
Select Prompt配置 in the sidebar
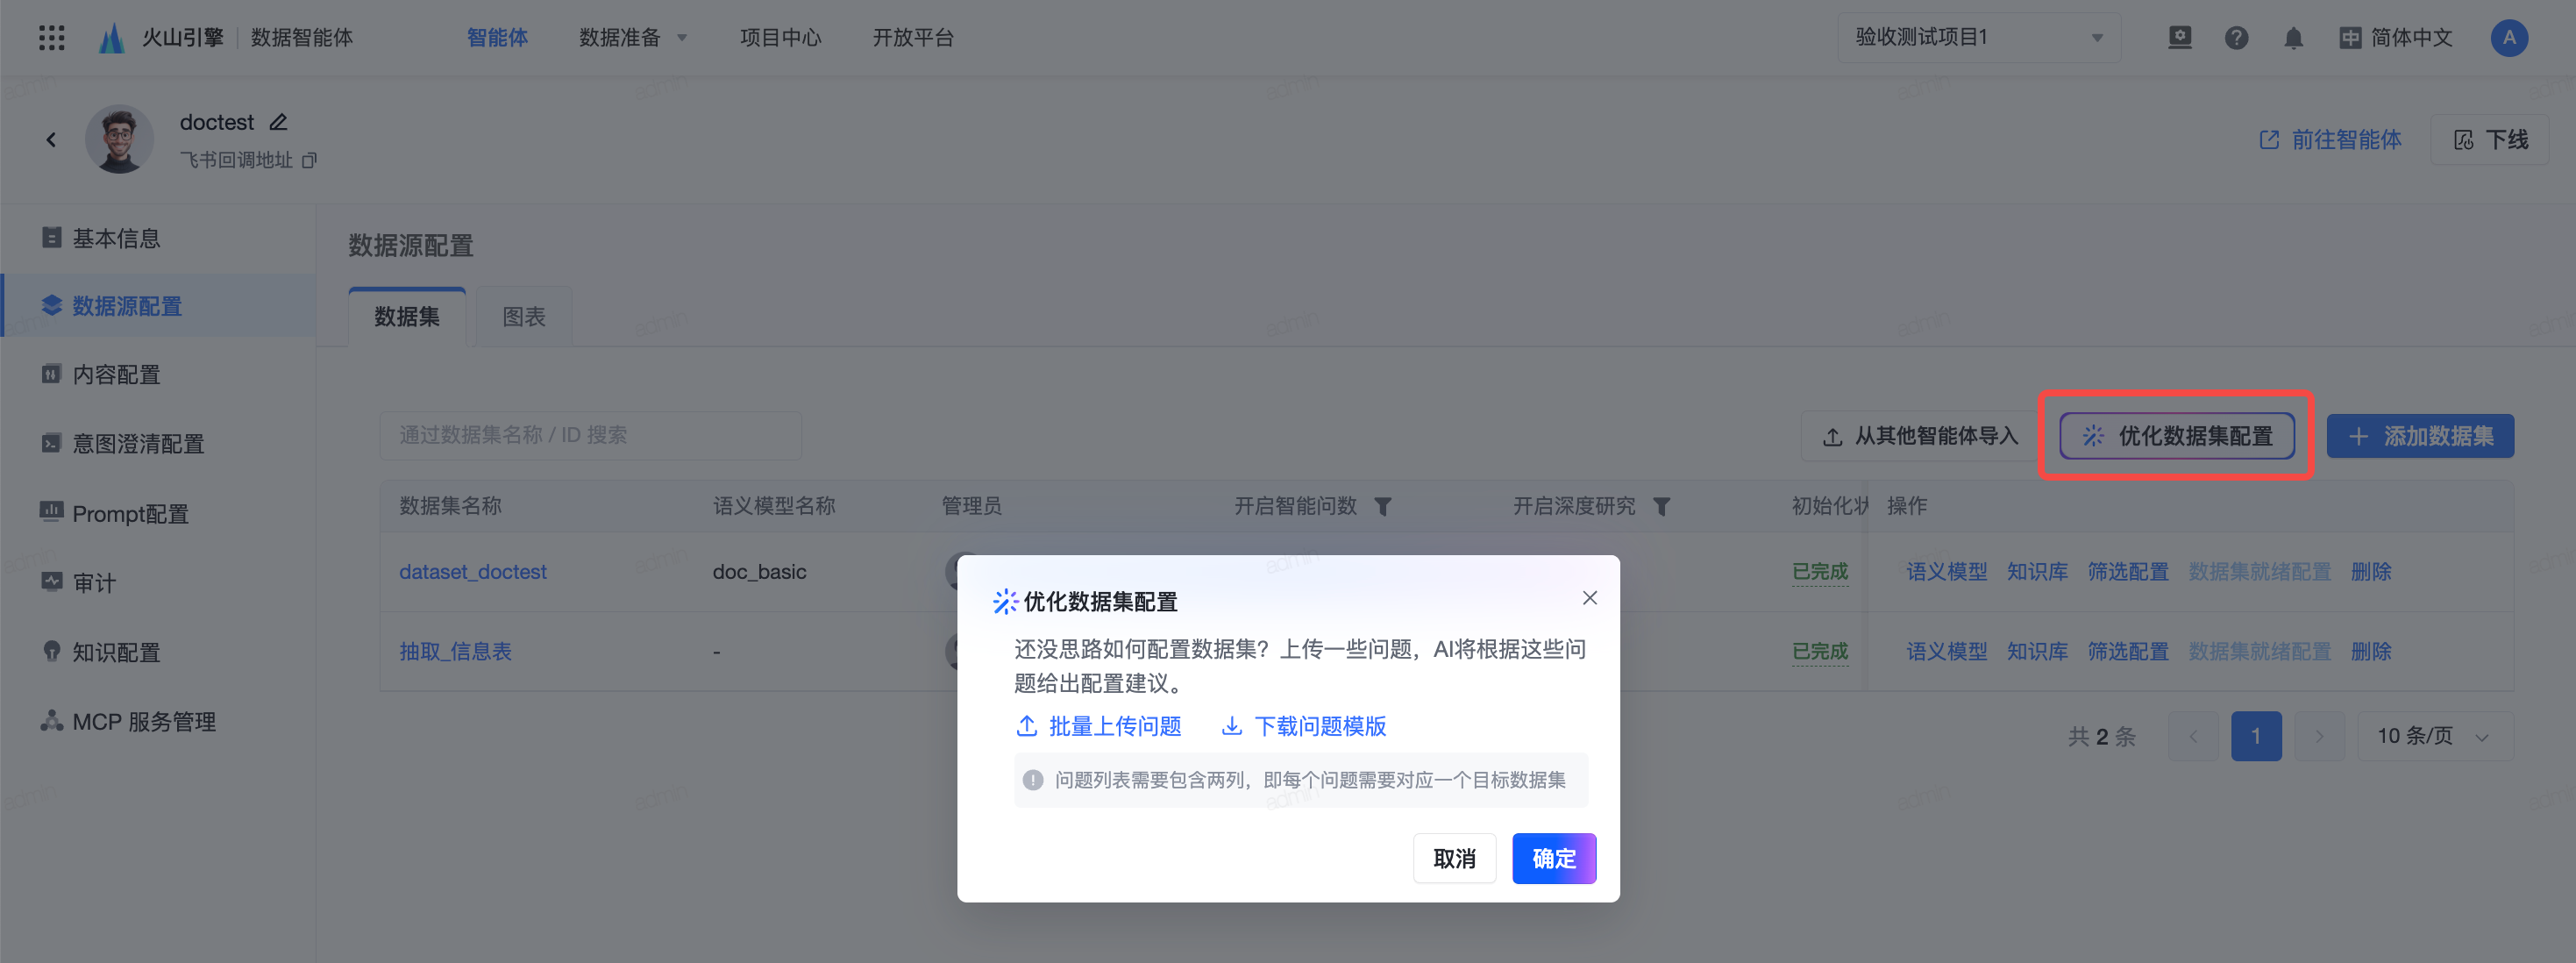click(130, 514)
